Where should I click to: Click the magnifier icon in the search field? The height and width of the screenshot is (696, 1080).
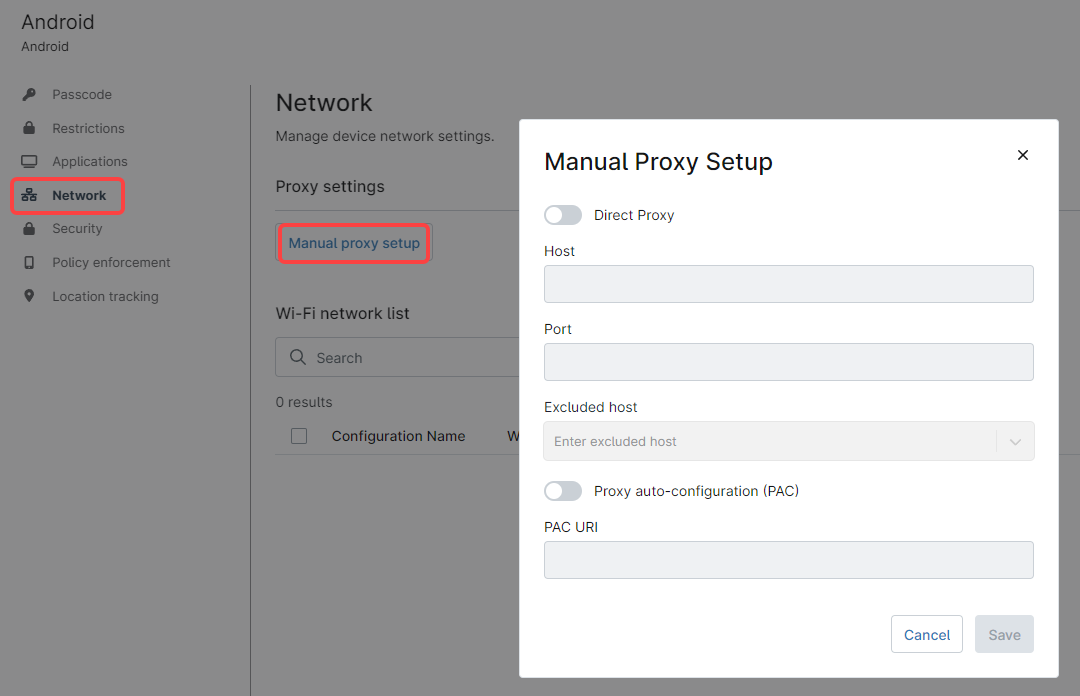297,357
